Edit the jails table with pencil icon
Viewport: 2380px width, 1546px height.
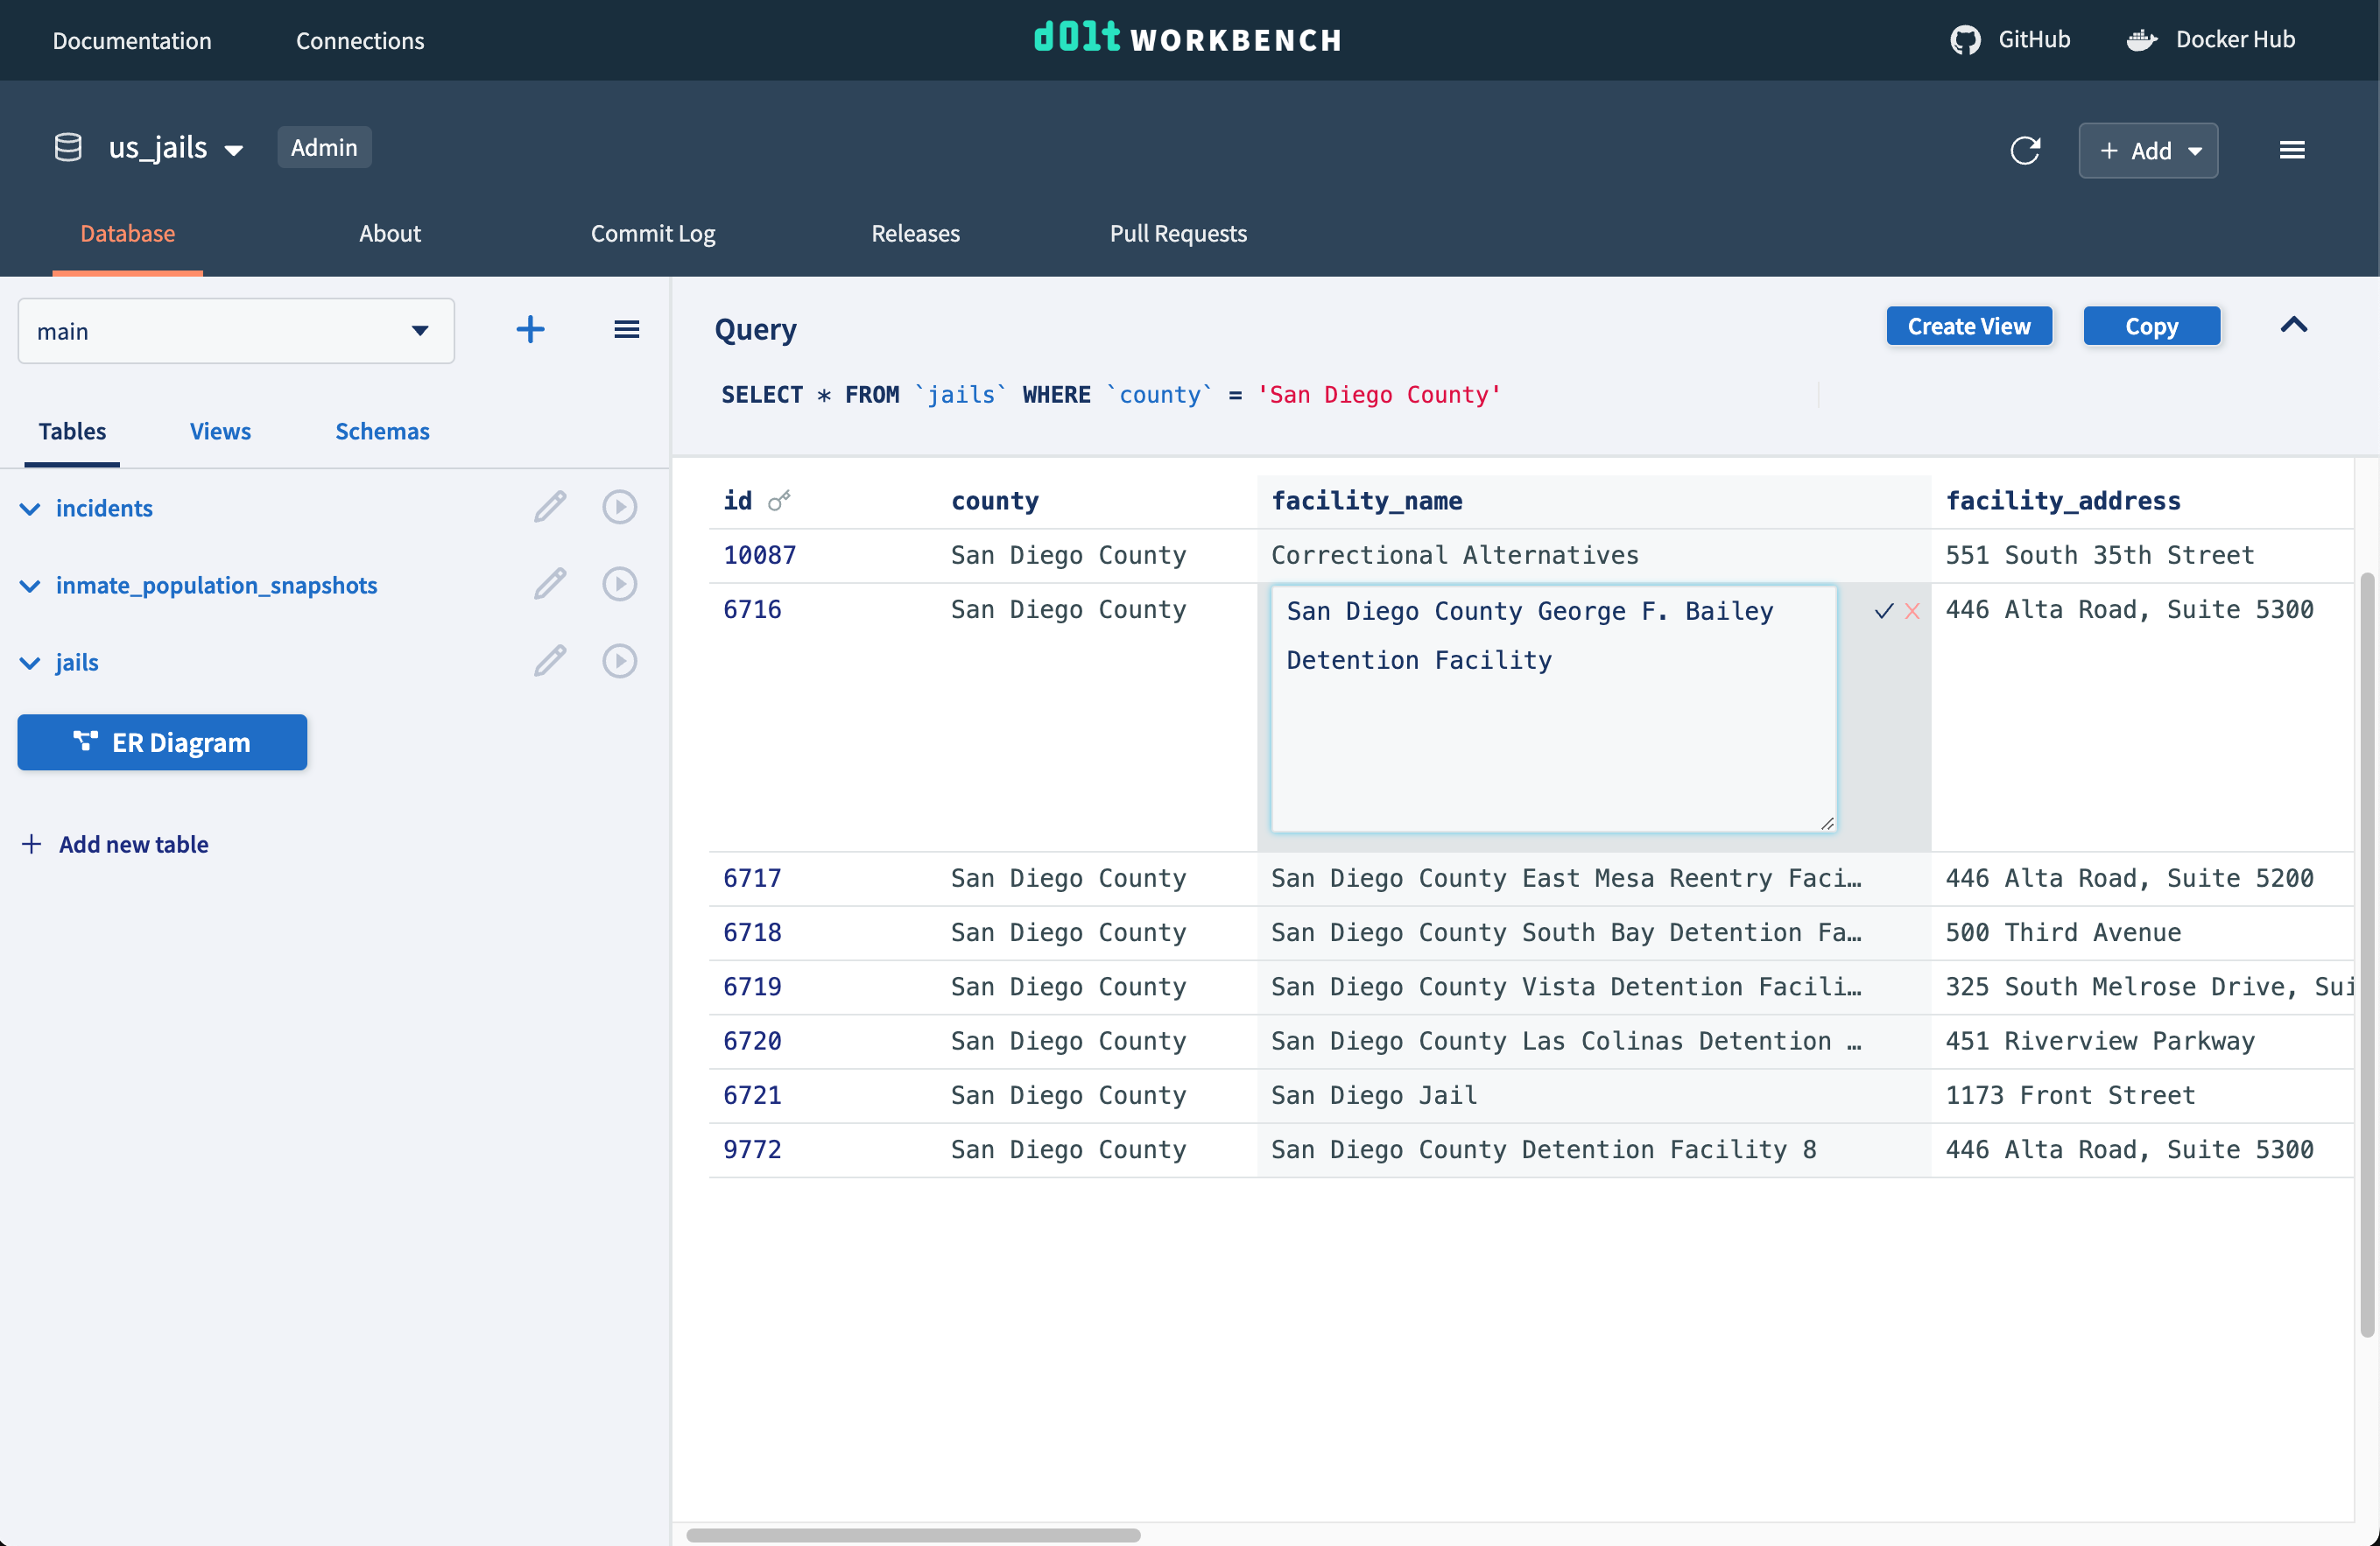550,661
